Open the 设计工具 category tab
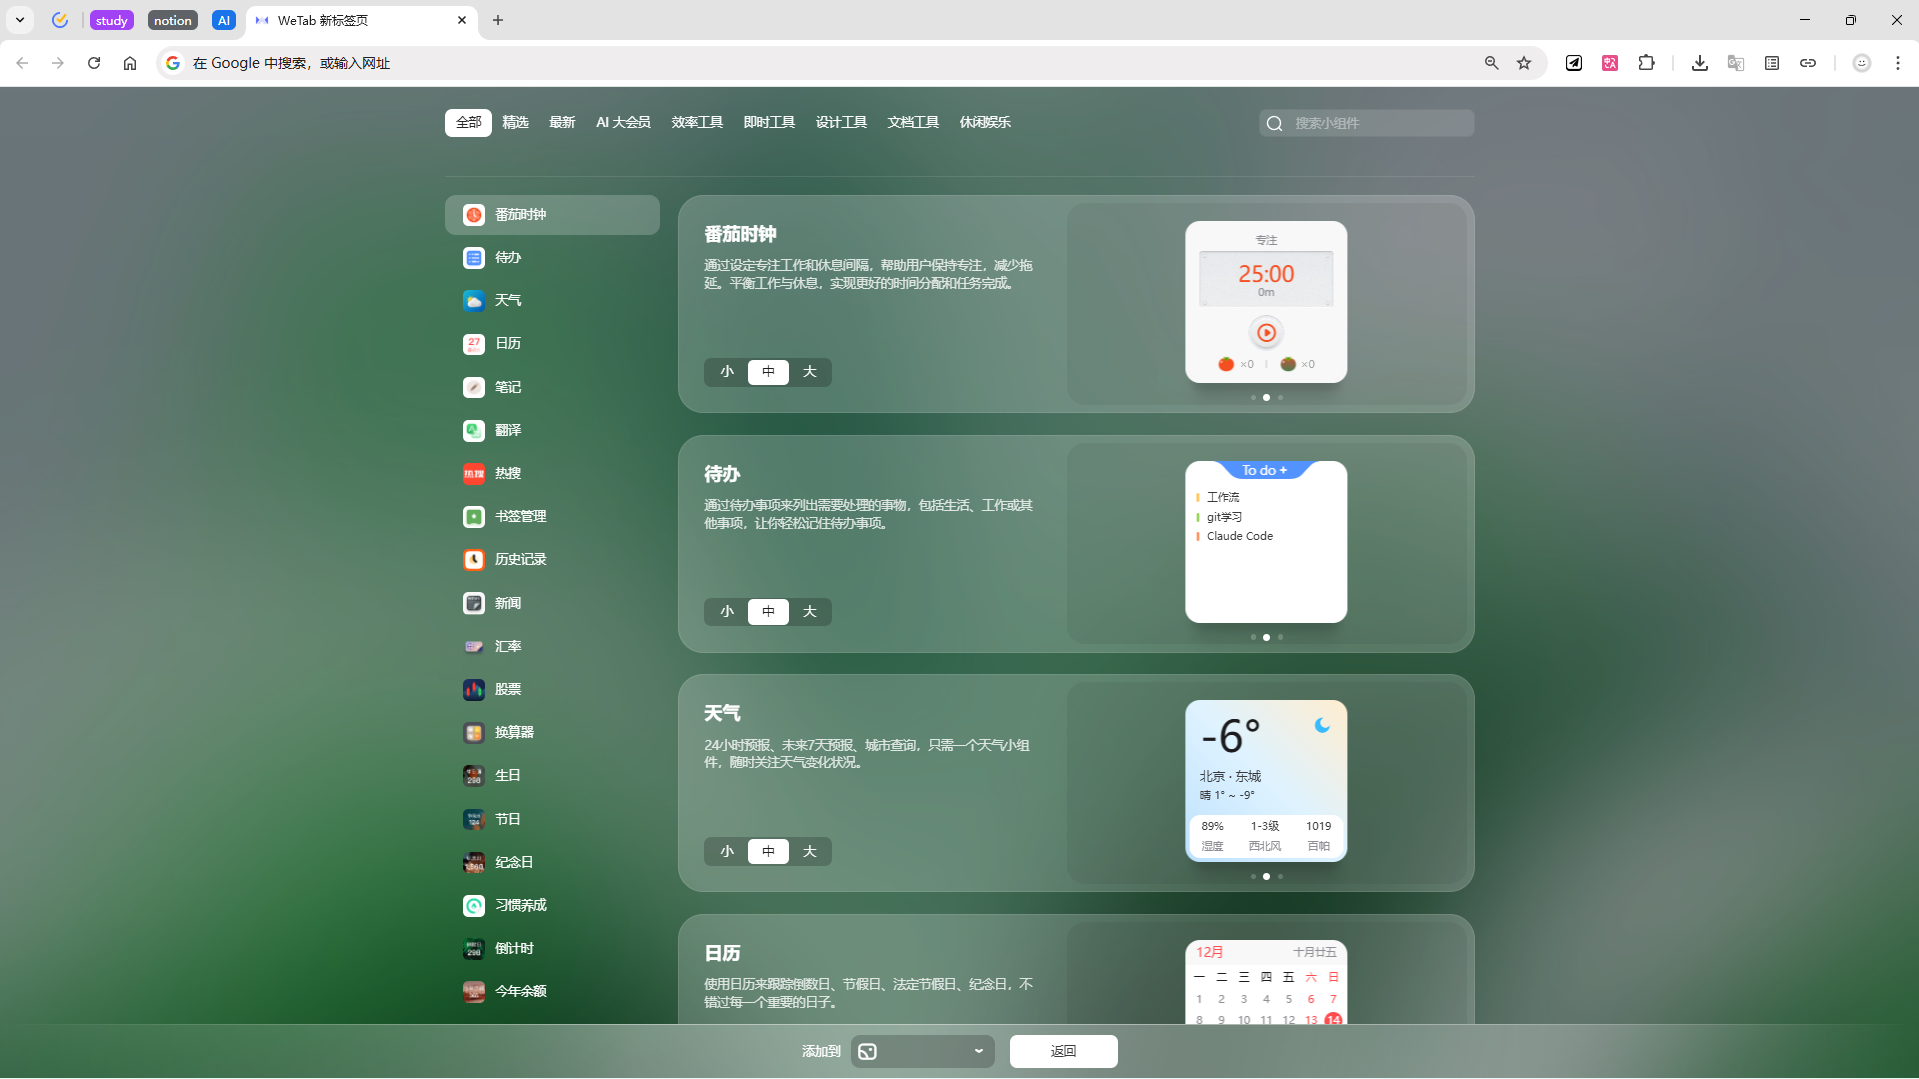1919x1079 pixels. (x=841, y=123)
